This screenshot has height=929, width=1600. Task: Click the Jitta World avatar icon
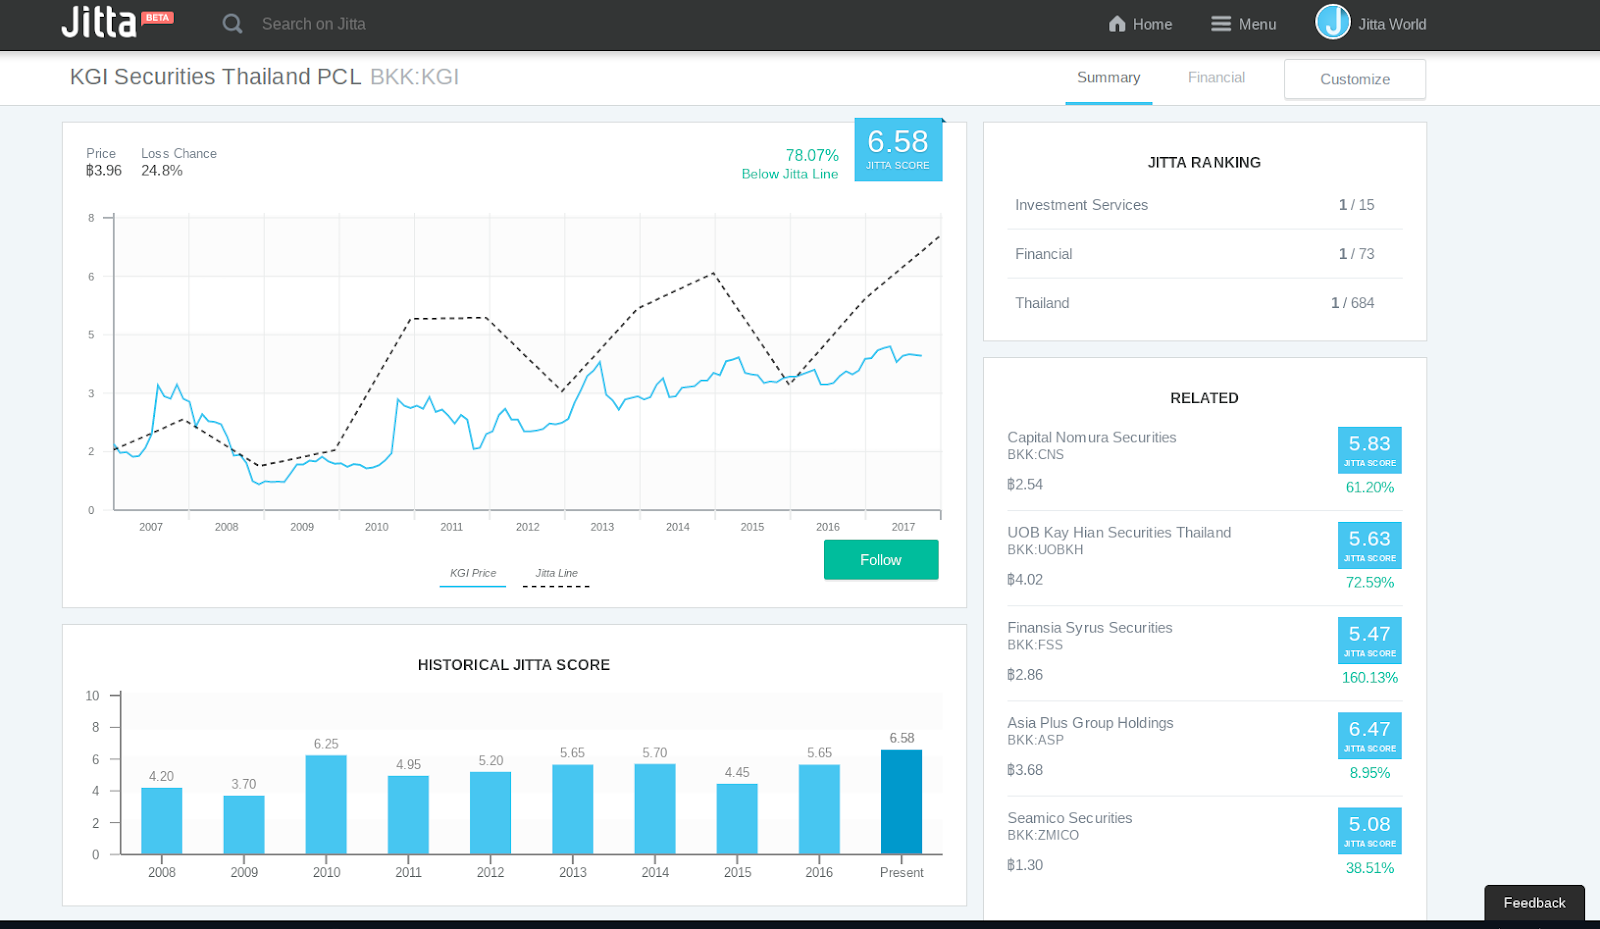click(1333, 21)
